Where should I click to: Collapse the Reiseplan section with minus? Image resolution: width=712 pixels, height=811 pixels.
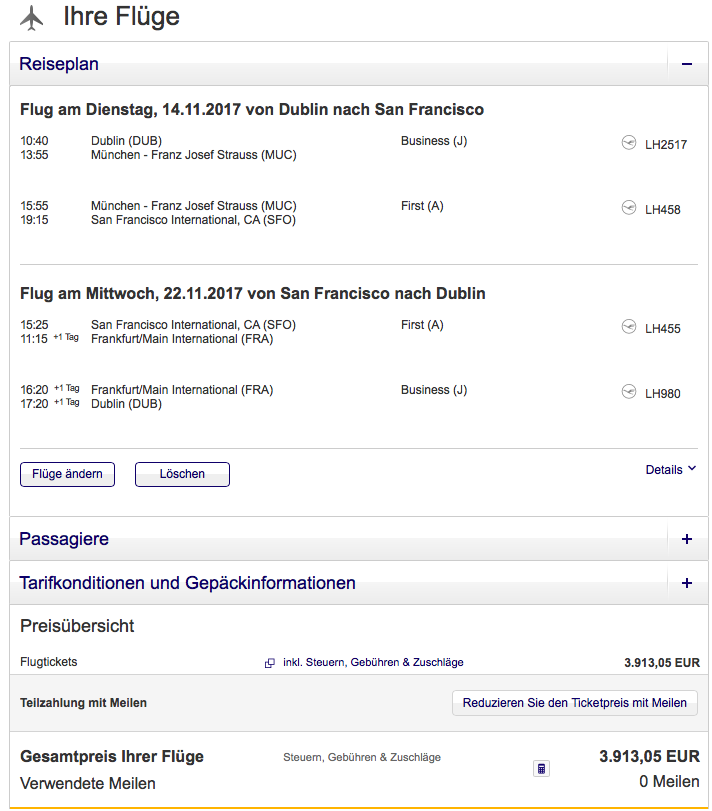(687, 64)
